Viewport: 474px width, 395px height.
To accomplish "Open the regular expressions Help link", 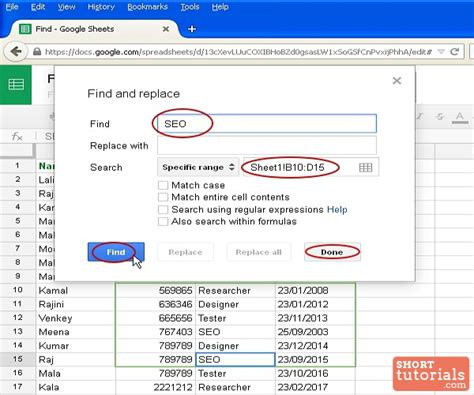I will pos(337,210).
